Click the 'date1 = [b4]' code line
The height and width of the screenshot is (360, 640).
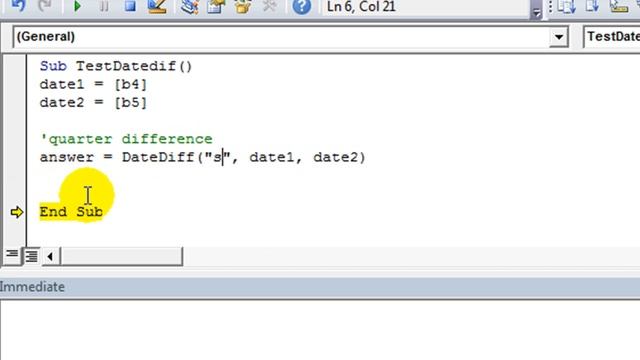click(93, 84)
